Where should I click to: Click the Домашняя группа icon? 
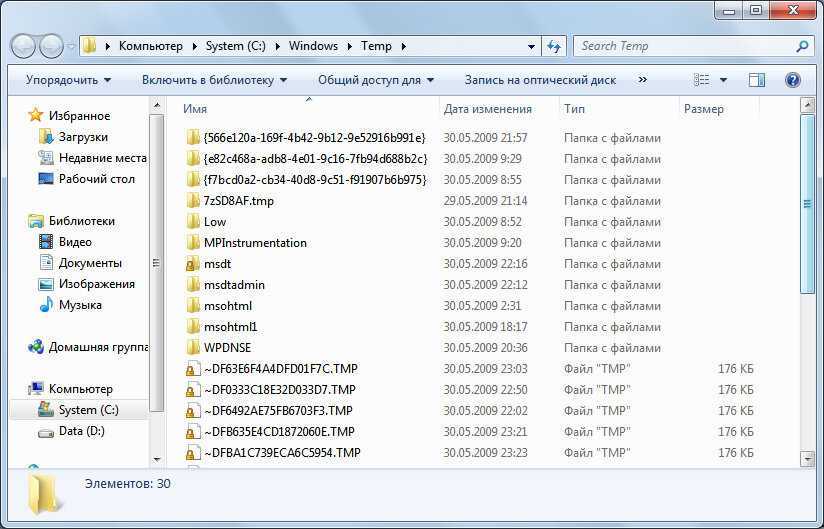[36, 347]
